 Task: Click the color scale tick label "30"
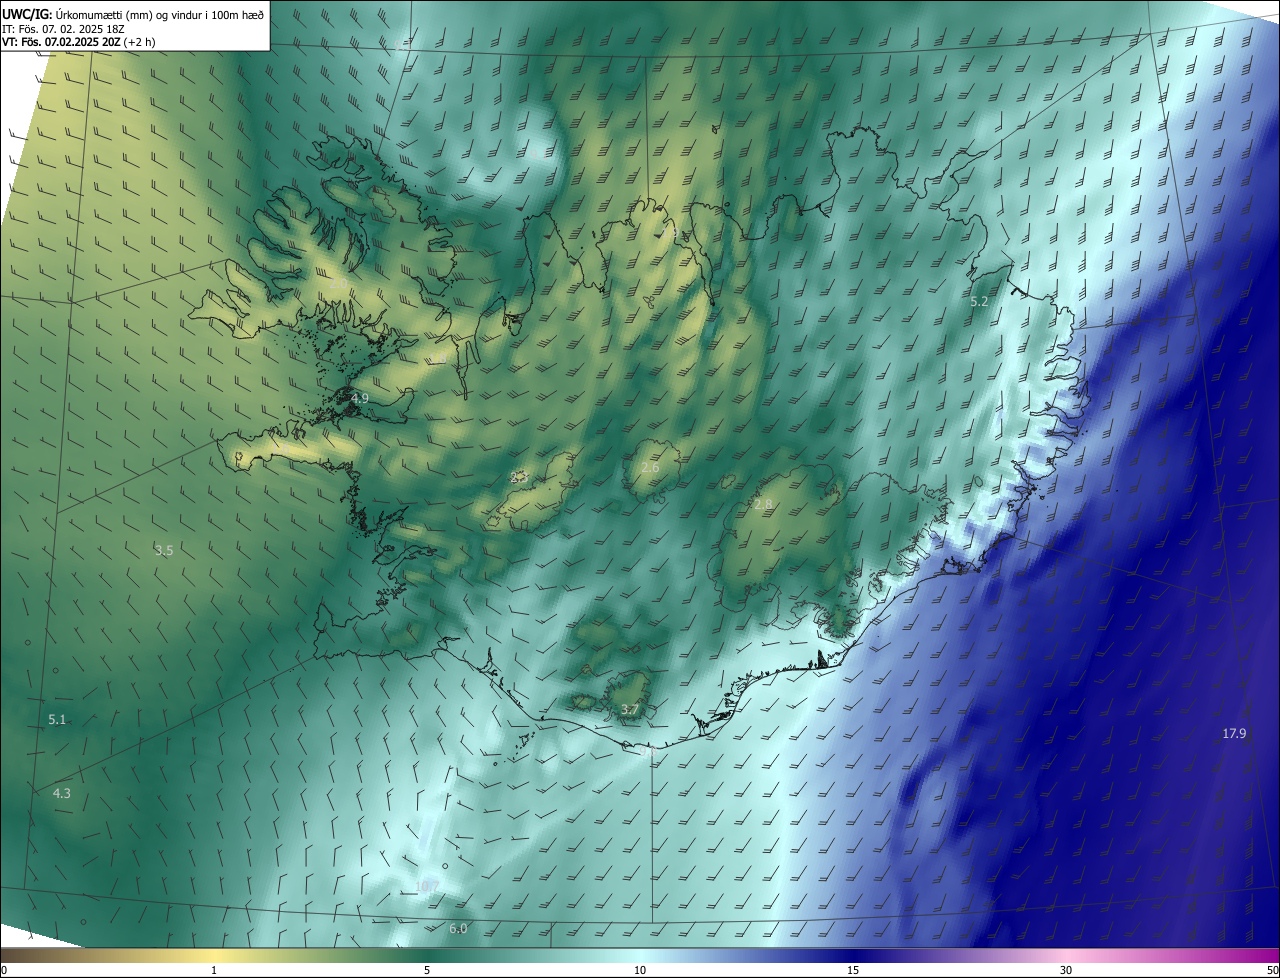point(1066,970)
